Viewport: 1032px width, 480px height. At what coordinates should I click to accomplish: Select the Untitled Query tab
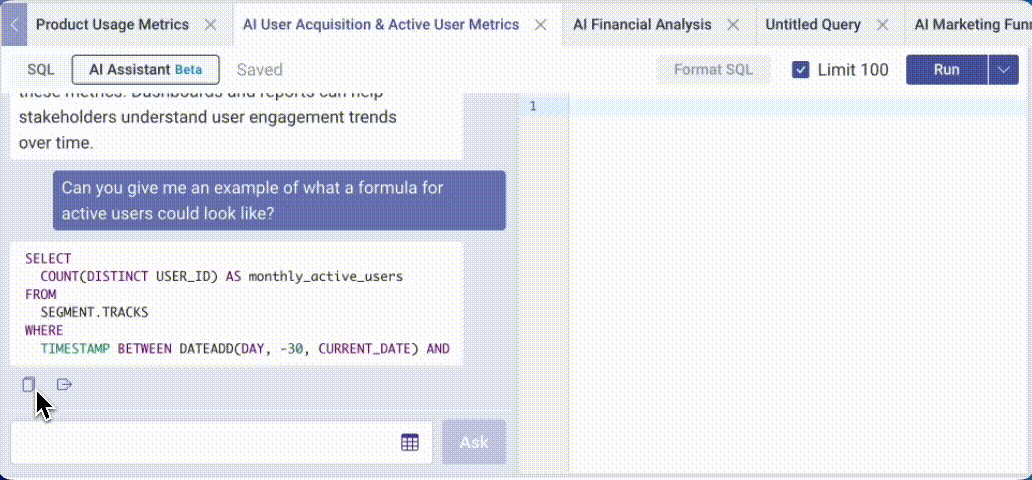(813, 24)
